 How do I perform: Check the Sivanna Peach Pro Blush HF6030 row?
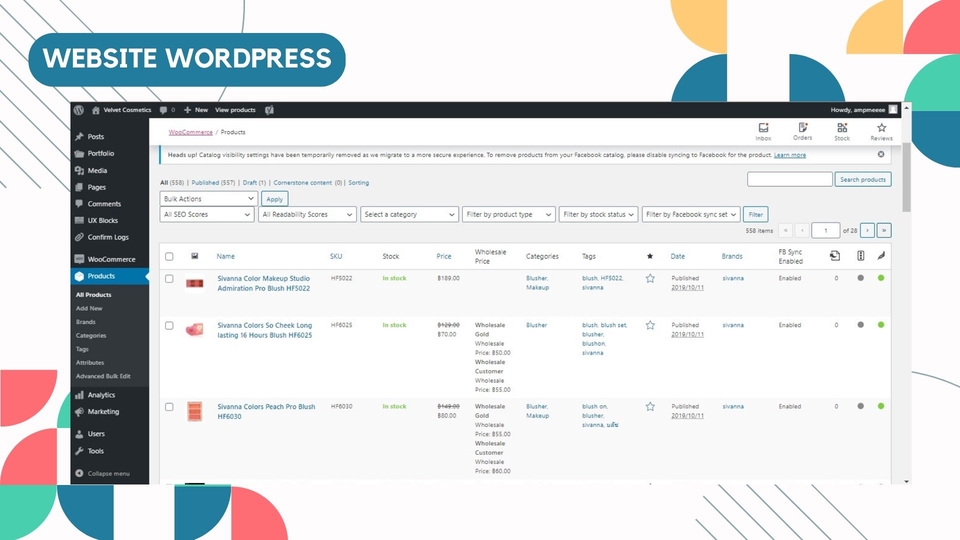(170, 407)
